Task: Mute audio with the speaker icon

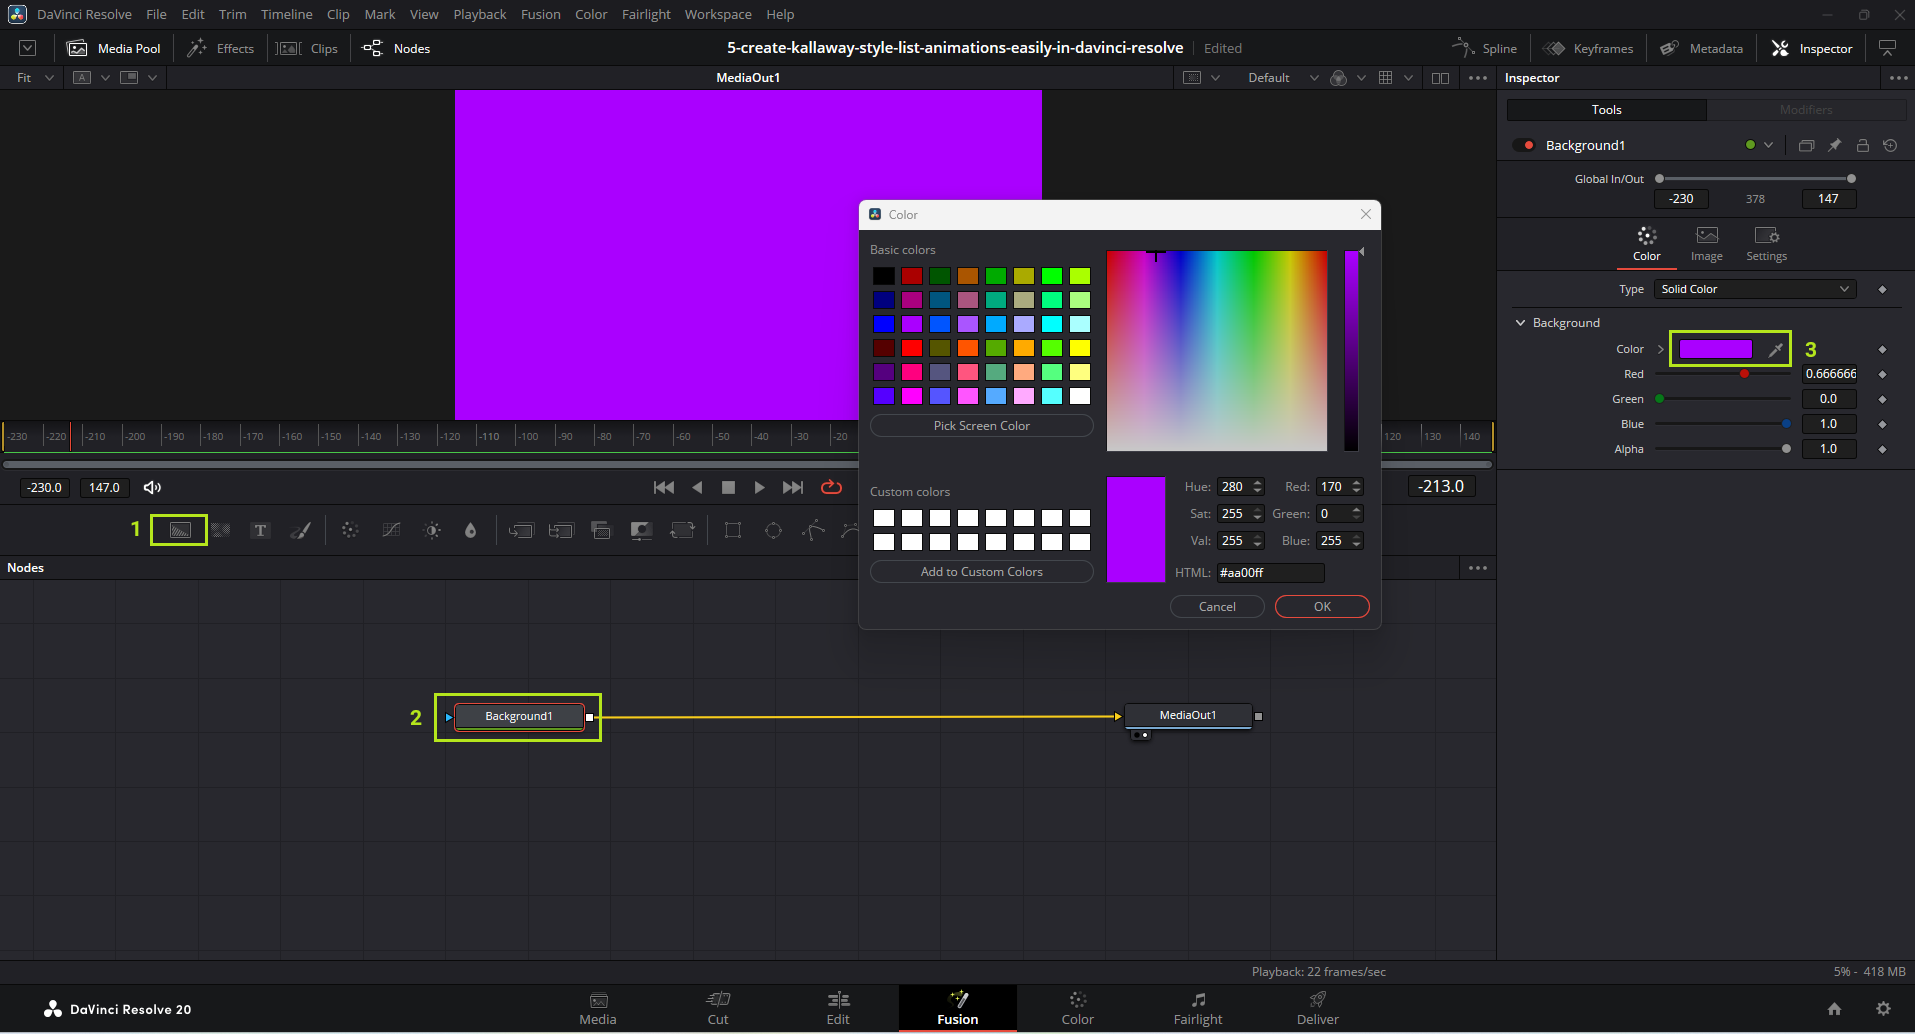Action: point(152,487)
